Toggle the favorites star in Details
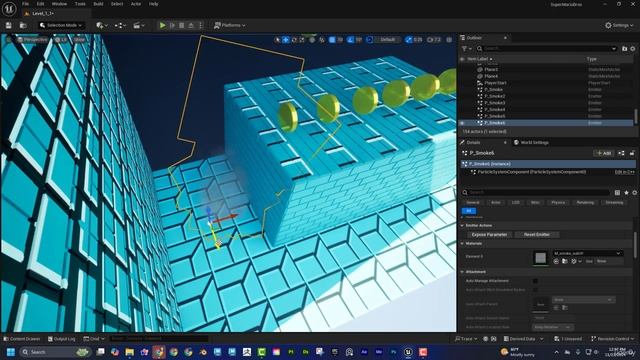 click(626, 192)
